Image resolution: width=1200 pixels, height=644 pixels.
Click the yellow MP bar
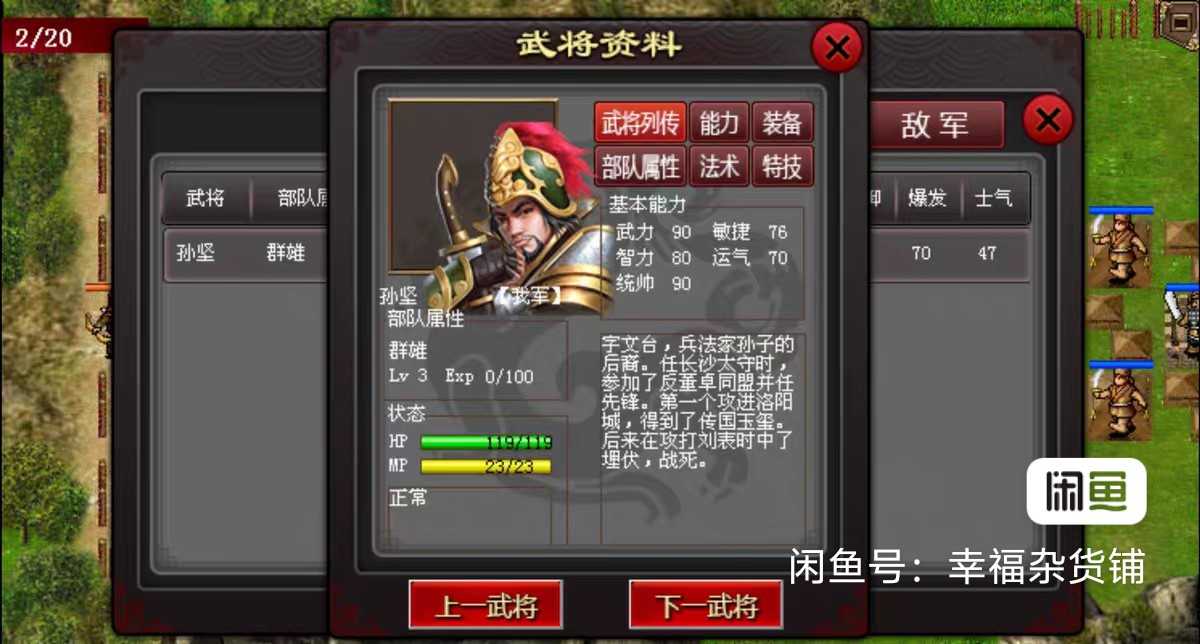pos(486,466)
